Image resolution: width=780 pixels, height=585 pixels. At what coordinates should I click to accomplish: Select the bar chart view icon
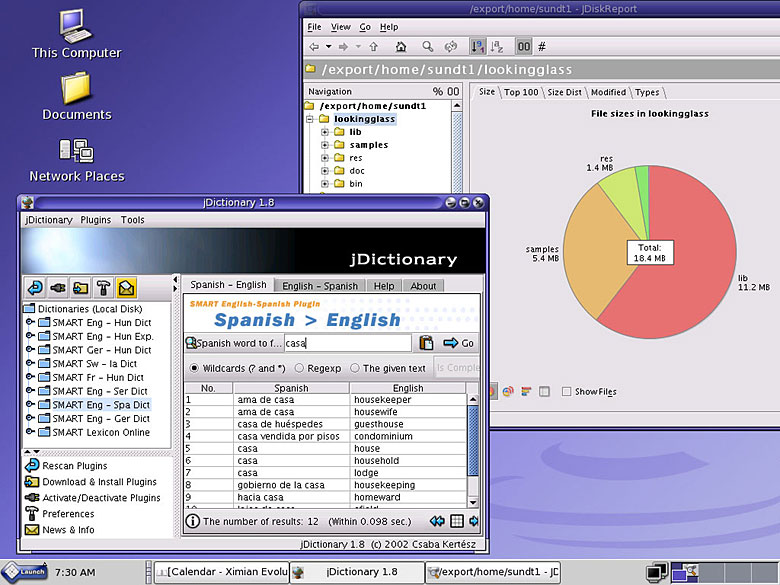tap(526, 391)
